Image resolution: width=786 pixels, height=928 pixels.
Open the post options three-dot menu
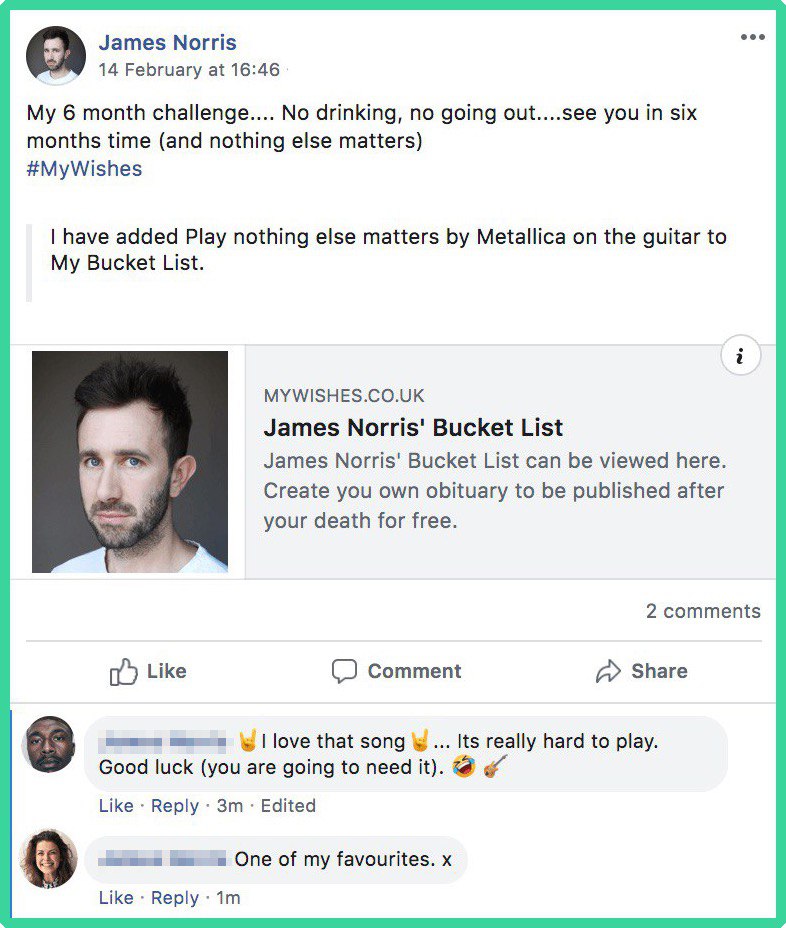(x=752, y=37)
